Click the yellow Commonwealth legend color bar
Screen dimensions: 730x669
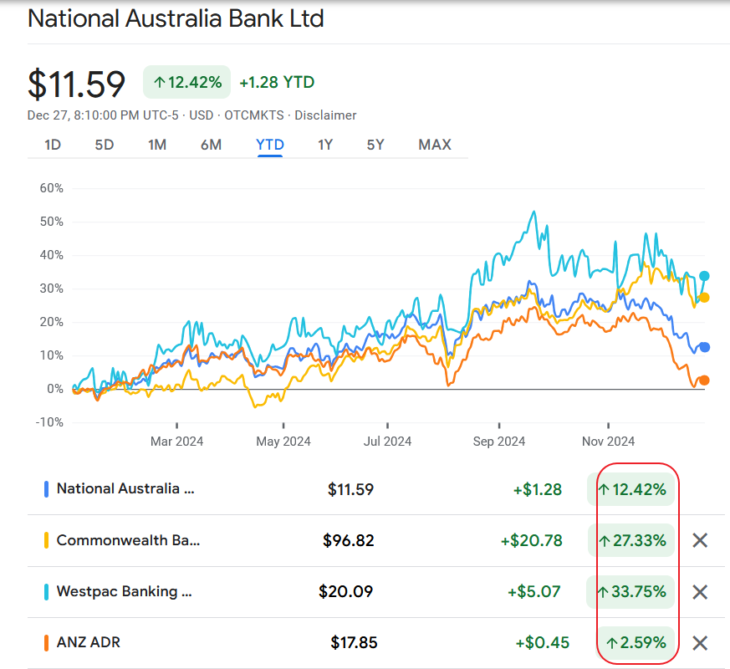tap(46, 541)
